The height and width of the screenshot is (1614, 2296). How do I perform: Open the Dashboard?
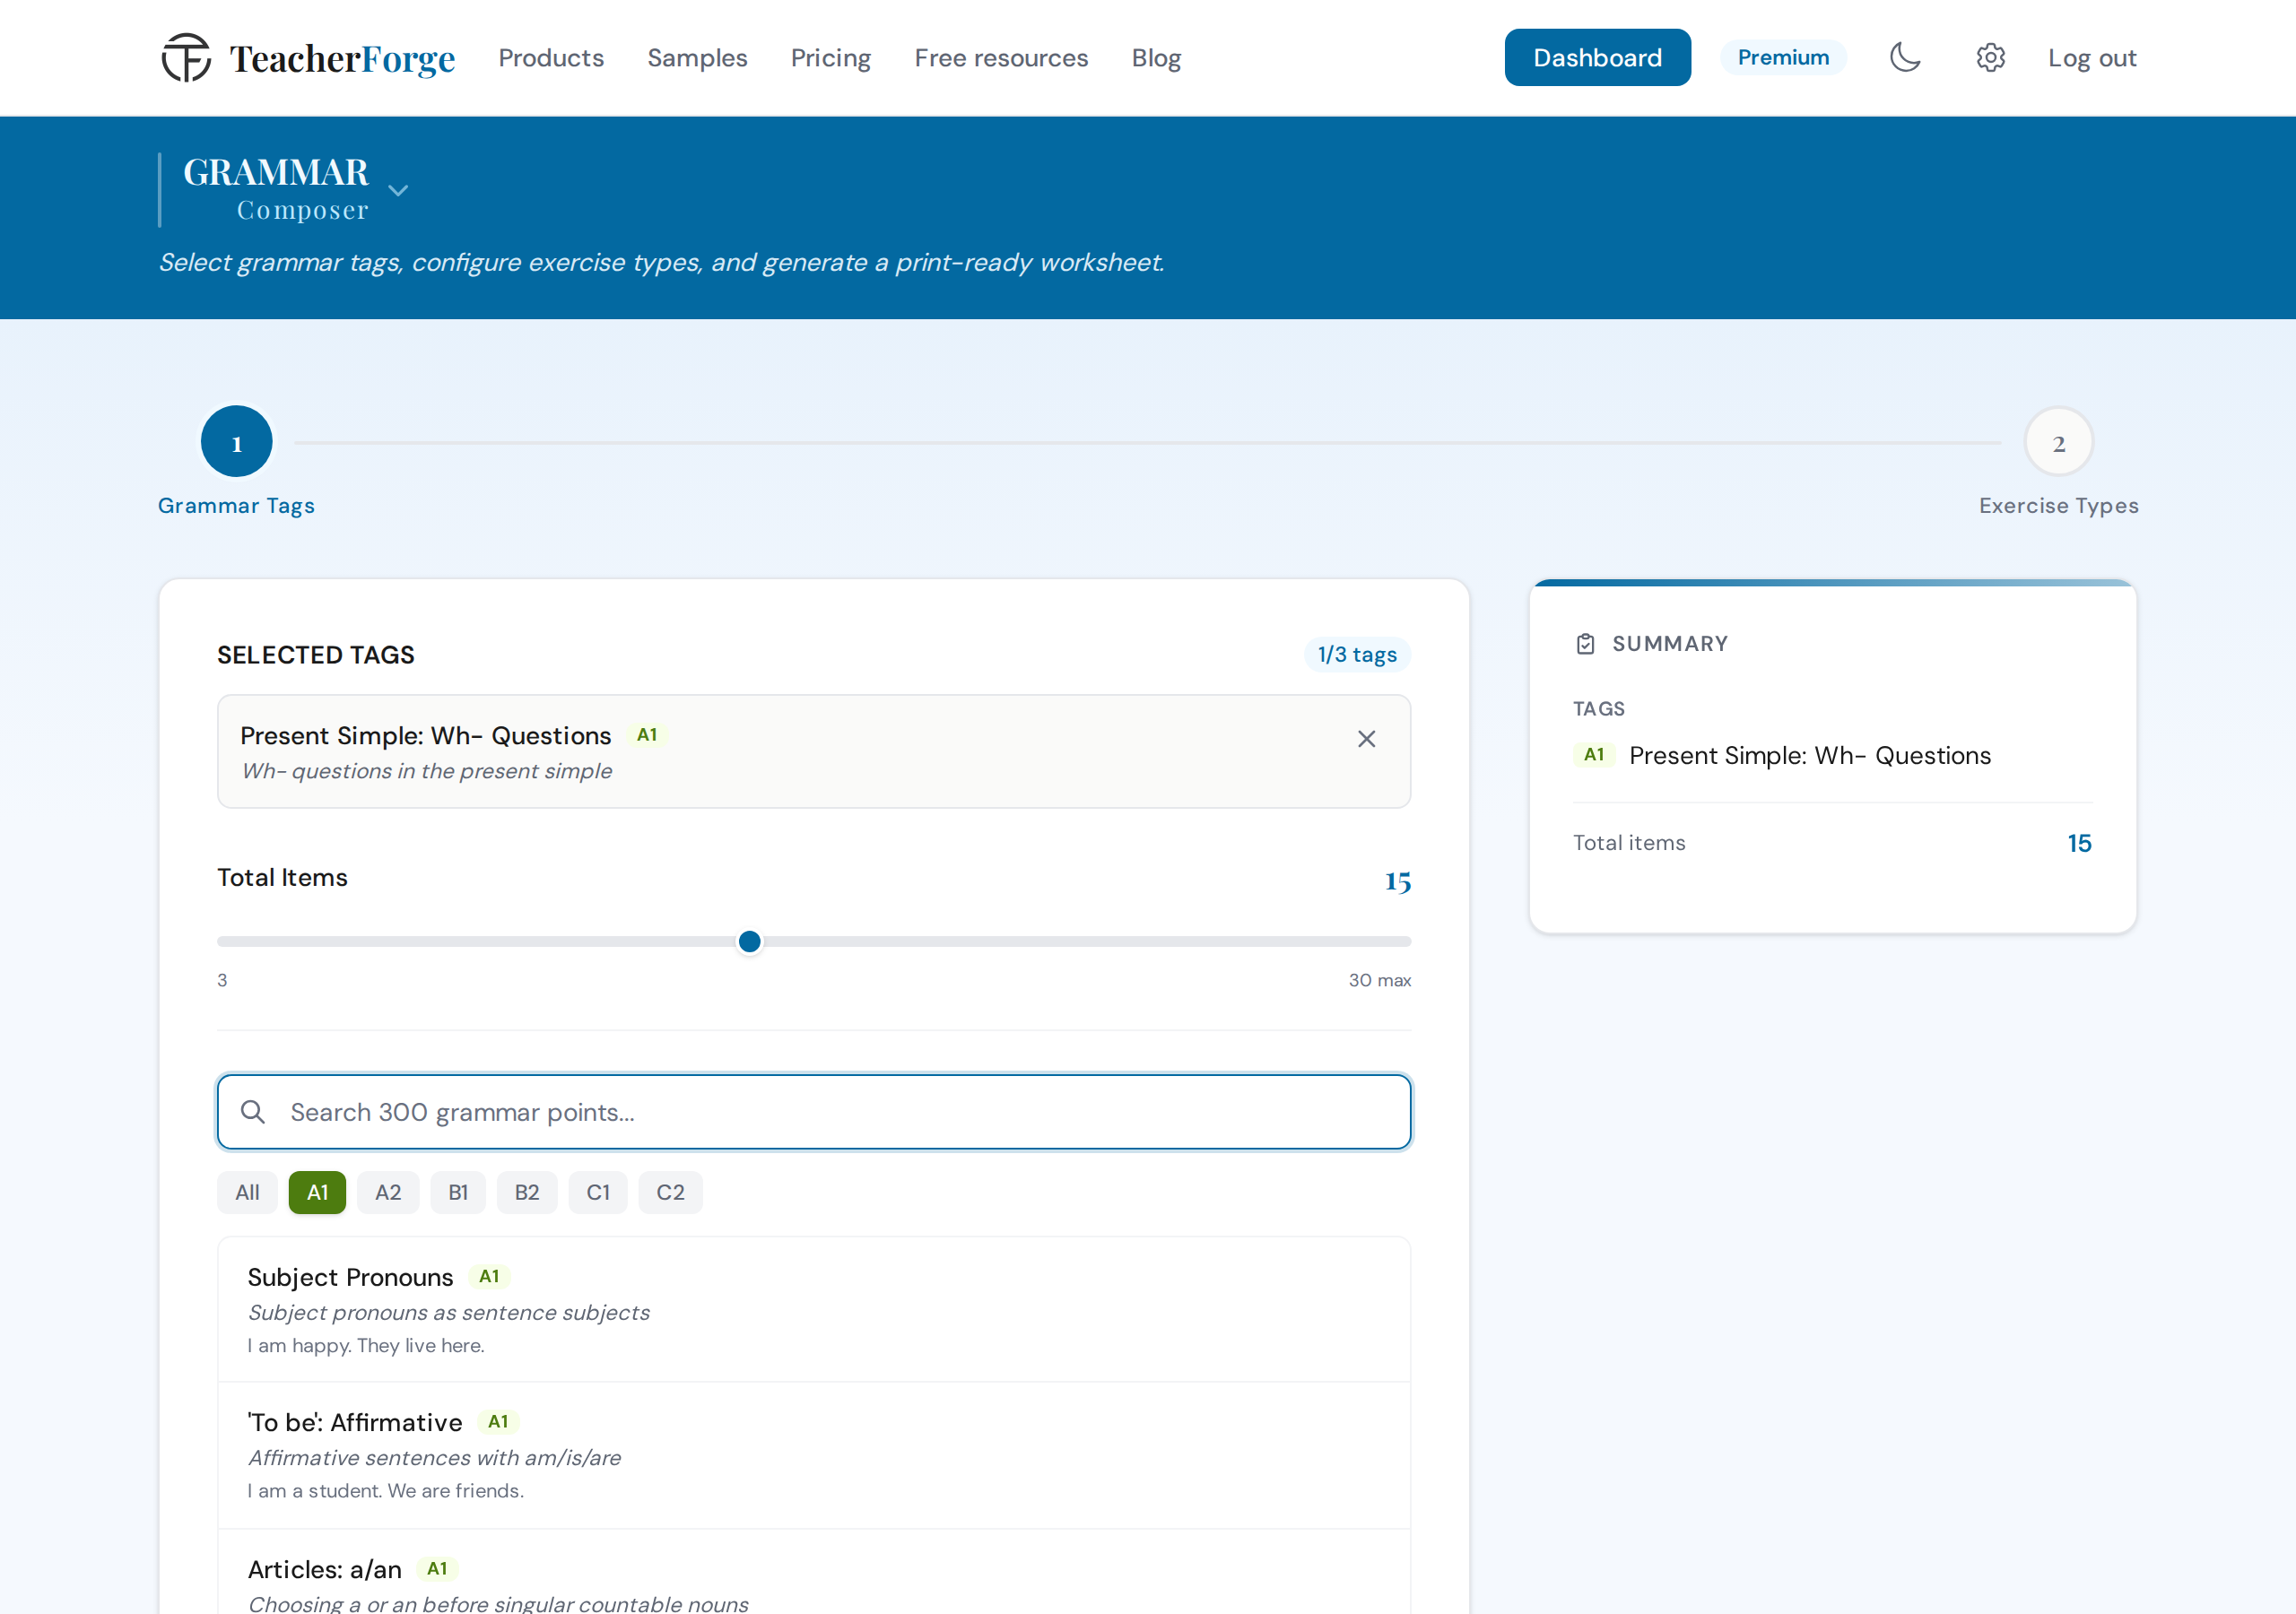coord(1597,57)
